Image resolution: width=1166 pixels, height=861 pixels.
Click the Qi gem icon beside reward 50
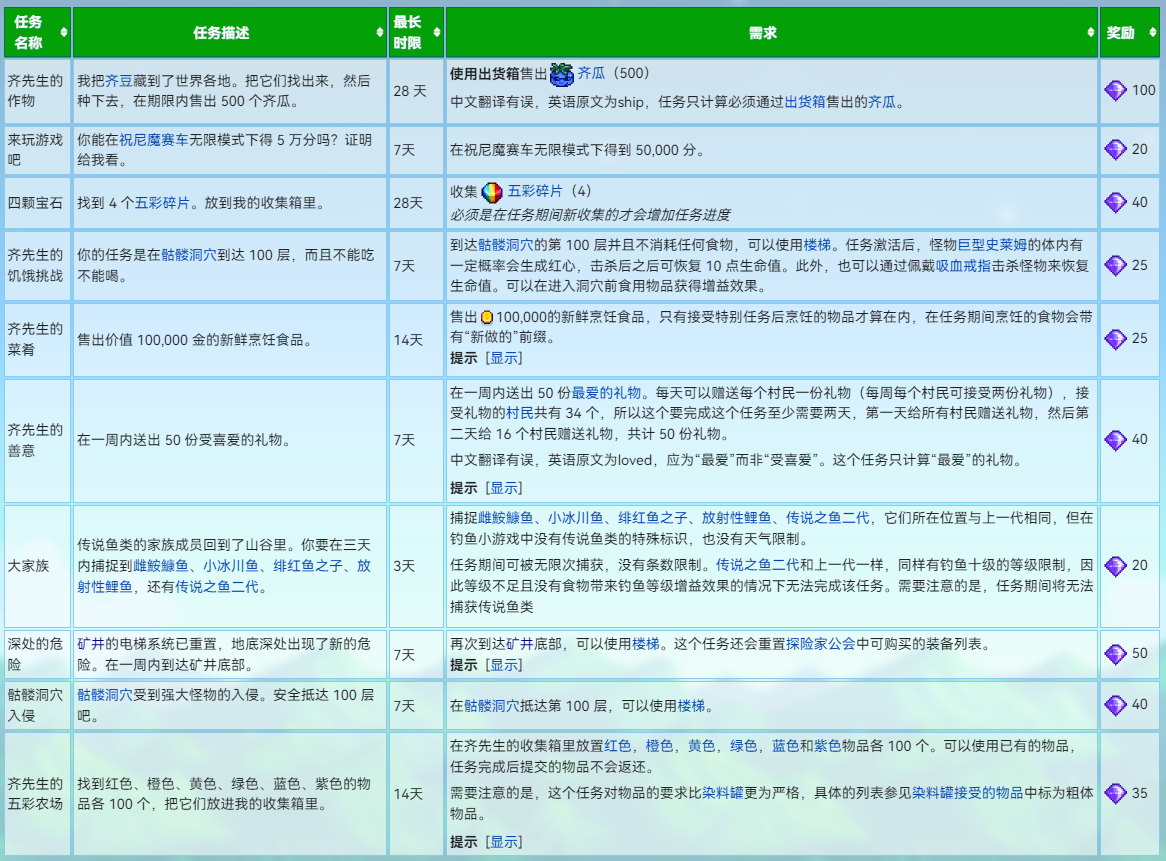[1115, 654]
